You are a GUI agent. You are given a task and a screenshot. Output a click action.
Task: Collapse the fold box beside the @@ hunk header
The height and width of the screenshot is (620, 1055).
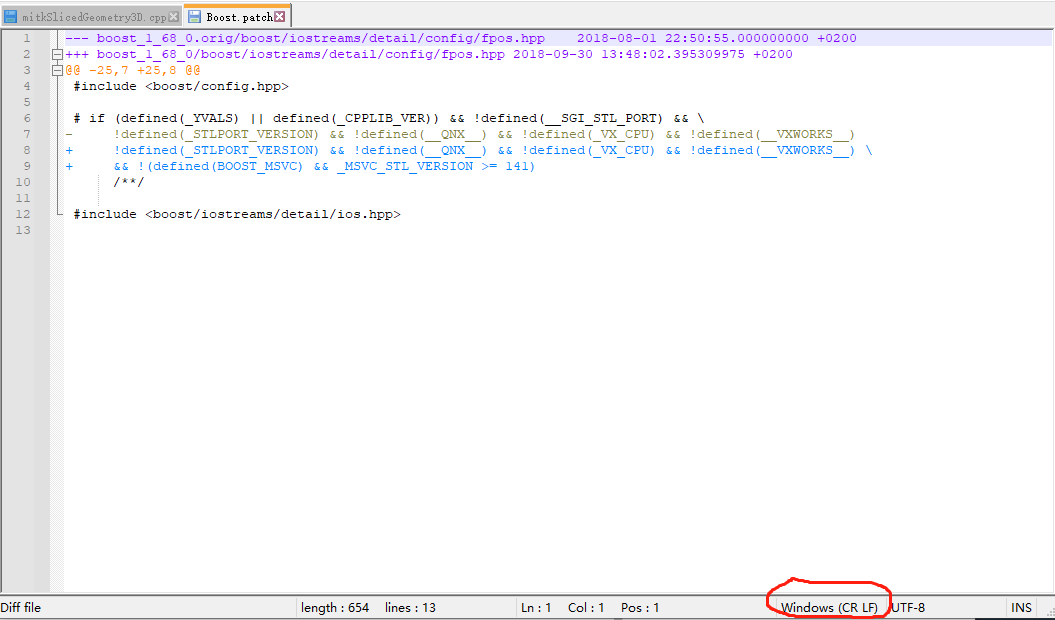[56, 70]
